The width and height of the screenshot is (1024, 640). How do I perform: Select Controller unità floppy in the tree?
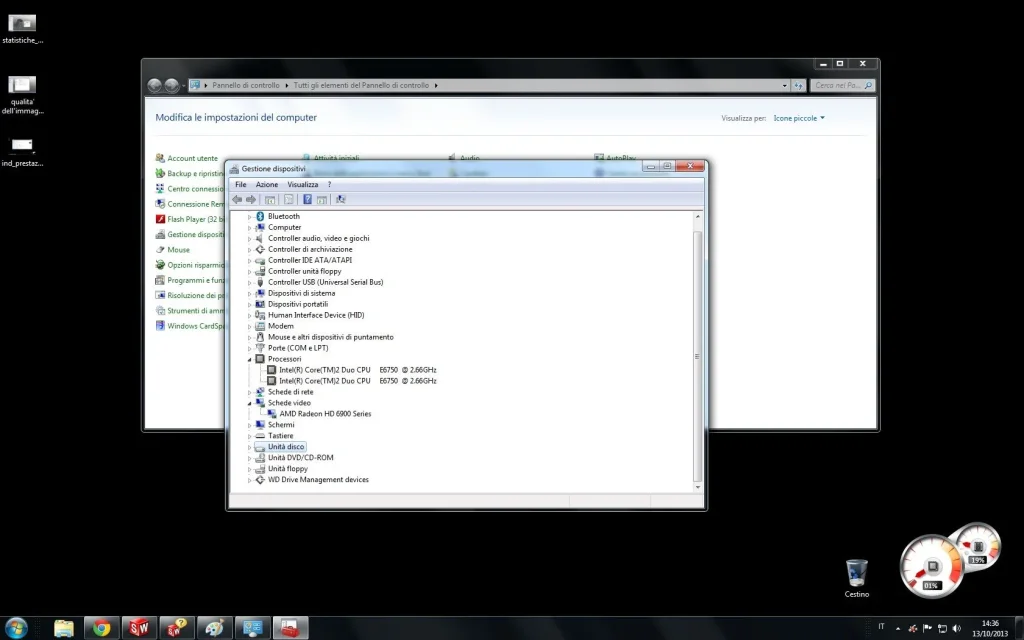tap(304, 271)
